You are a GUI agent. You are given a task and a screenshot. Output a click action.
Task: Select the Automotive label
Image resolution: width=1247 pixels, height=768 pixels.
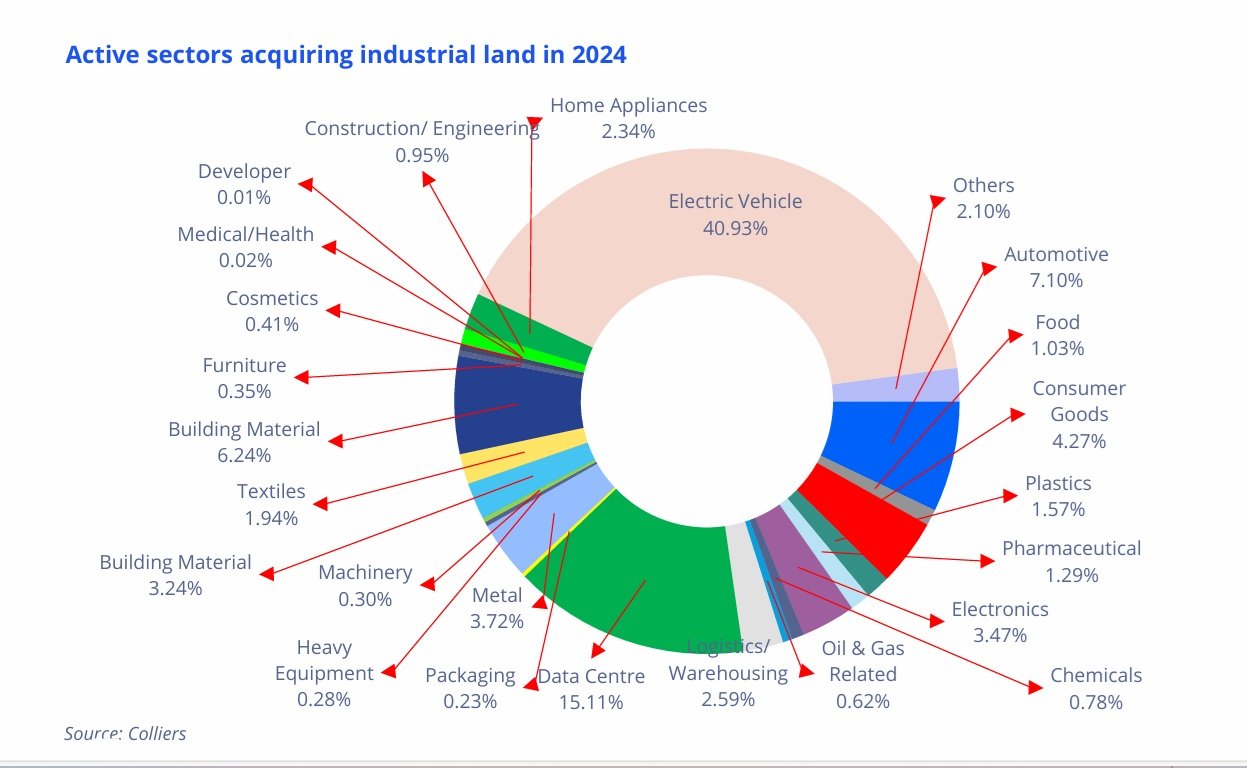(x=1056, y=267)
